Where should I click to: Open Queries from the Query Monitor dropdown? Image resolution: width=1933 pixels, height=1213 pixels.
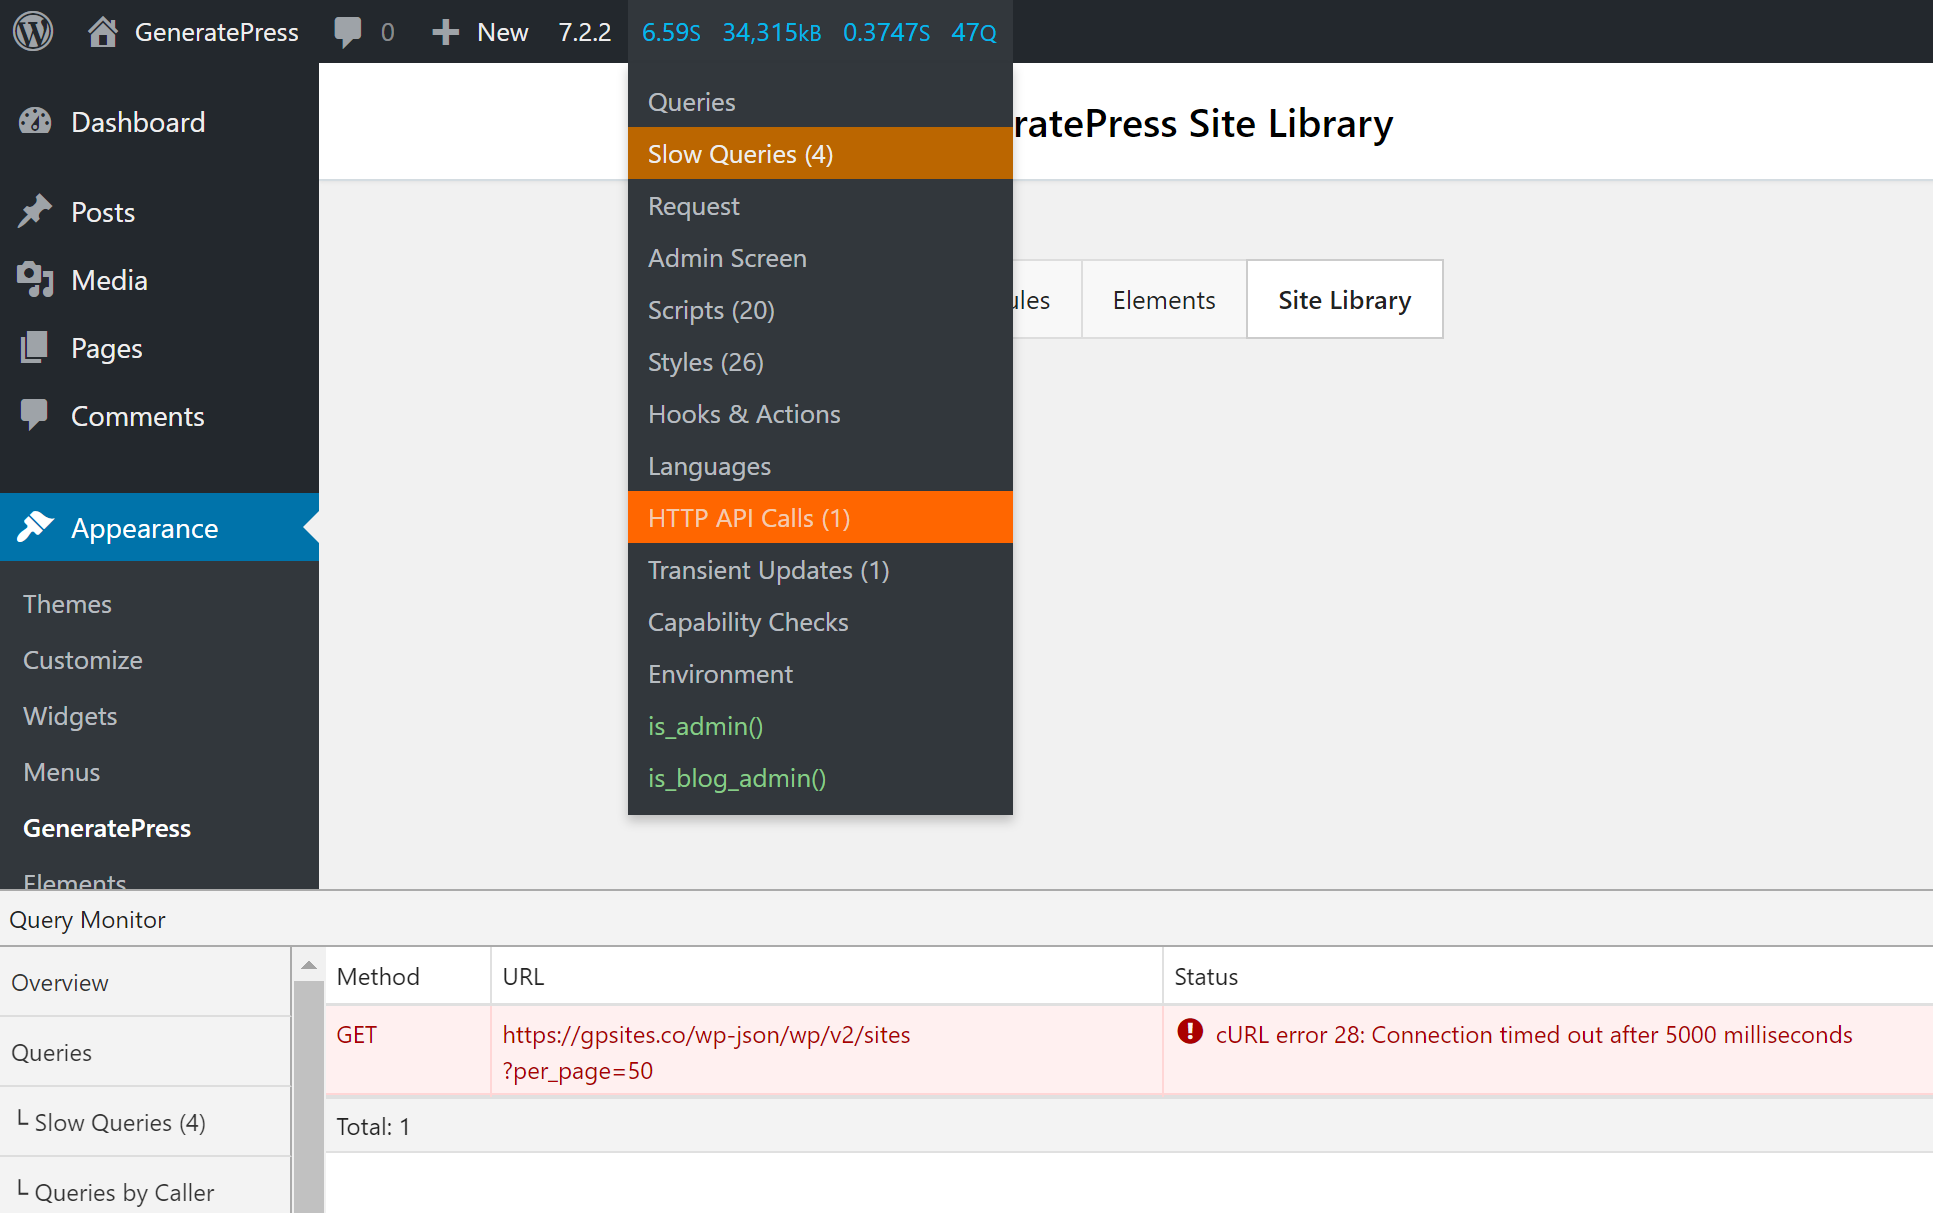click(820, 102)
